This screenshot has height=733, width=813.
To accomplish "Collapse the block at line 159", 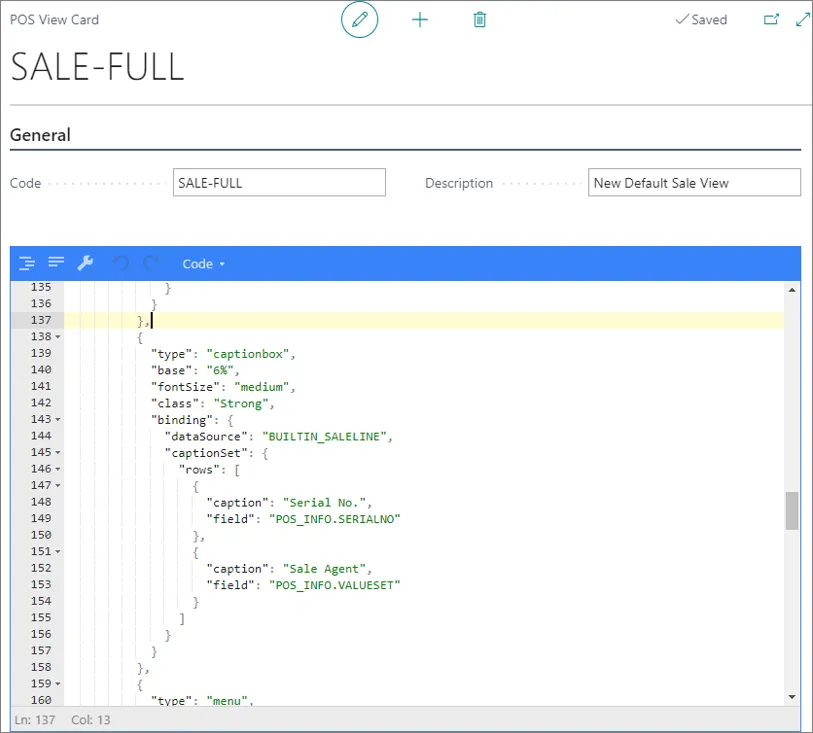I will click(x=58, y=684).
